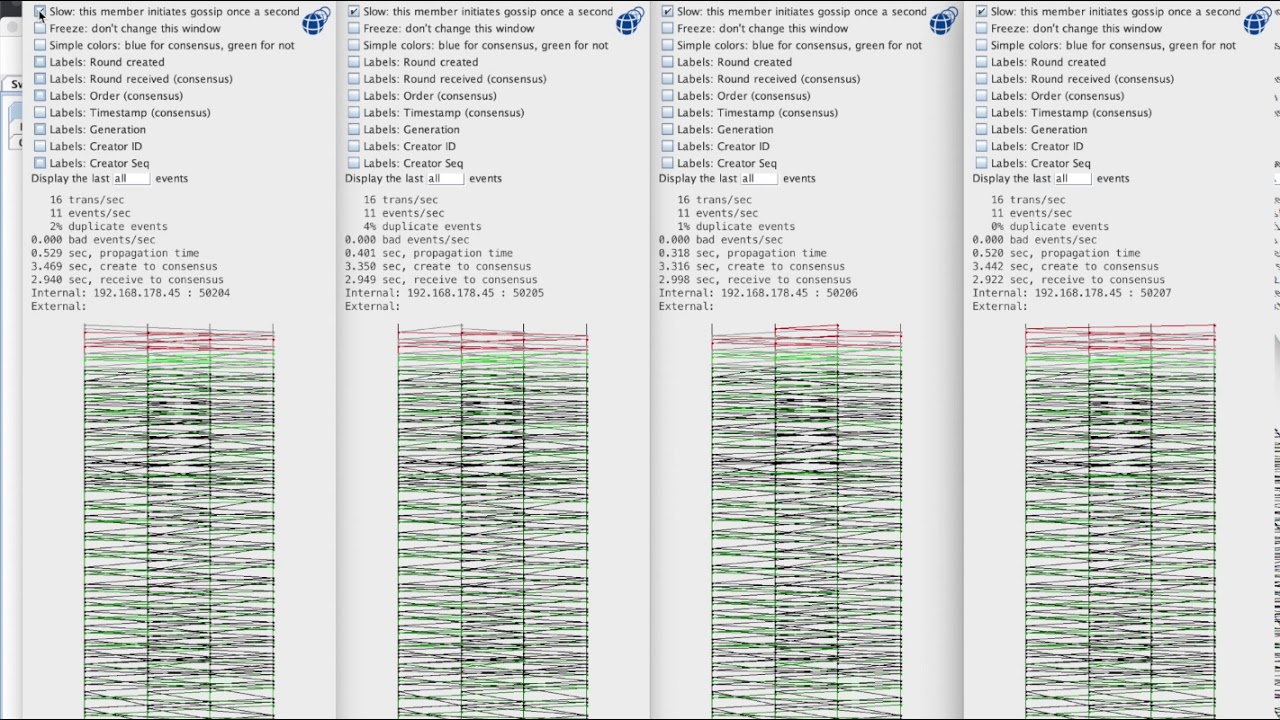The width and height of the screenshot is (1280, 720).
Task: Check Labels: Round received (consensus) in port 50206 window
Action: click(668, 79)
